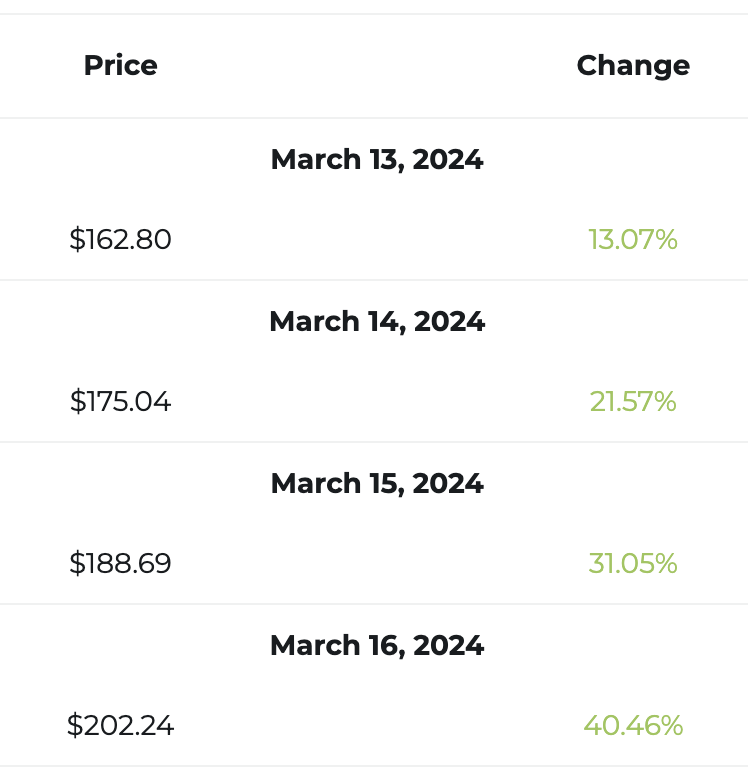
Task: Click the $162.80 price value
Action: click(121, 240)
